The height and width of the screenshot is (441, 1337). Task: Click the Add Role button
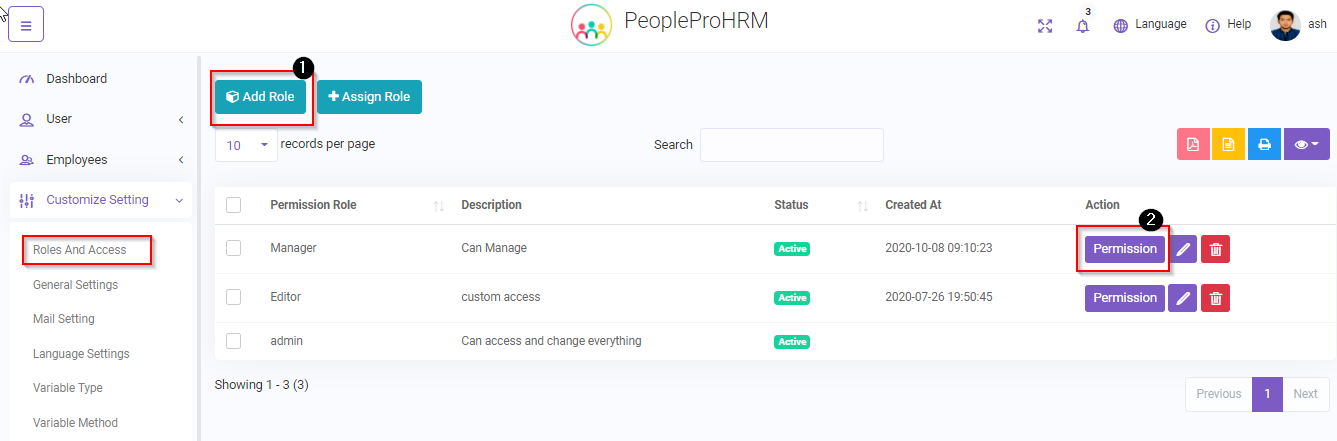click(260, 97)
